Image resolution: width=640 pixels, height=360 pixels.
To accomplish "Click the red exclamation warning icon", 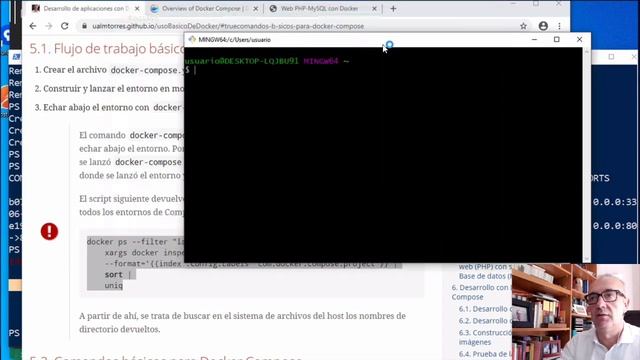I will coord(49,231).
